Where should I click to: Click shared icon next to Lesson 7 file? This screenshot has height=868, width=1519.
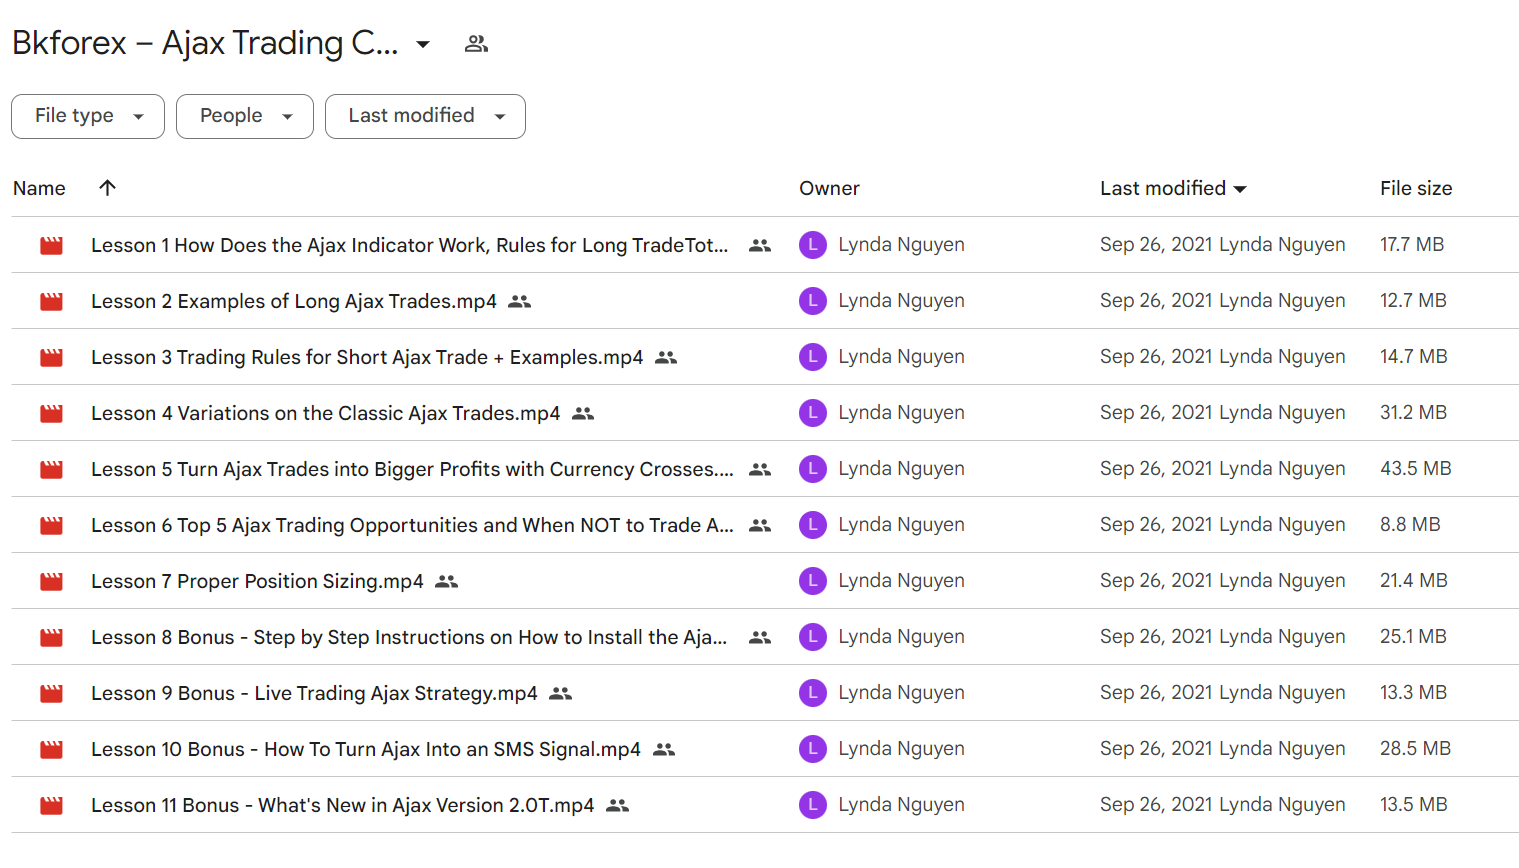click(x=446, y=581)
